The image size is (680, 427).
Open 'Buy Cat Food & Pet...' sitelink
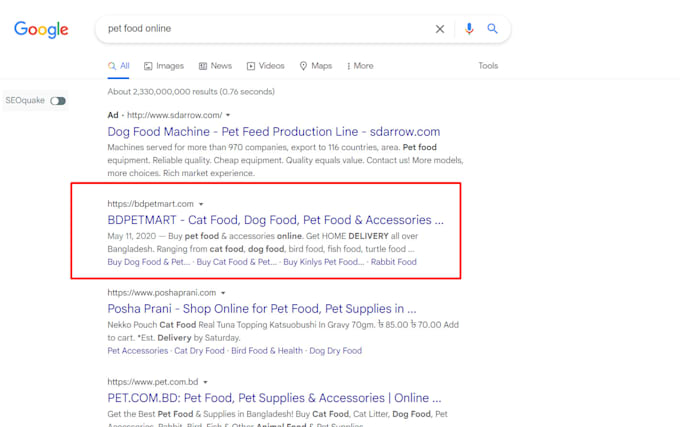[x=236, y=262]
